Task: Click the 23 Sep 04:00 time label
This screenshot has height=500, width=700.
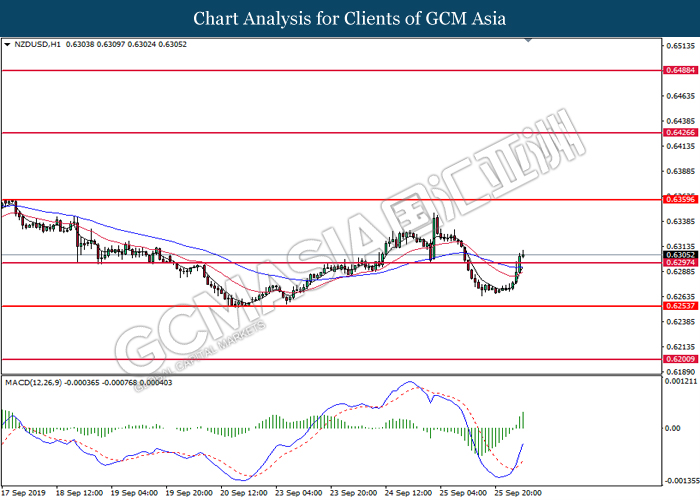Action: (x=299, y=493)
